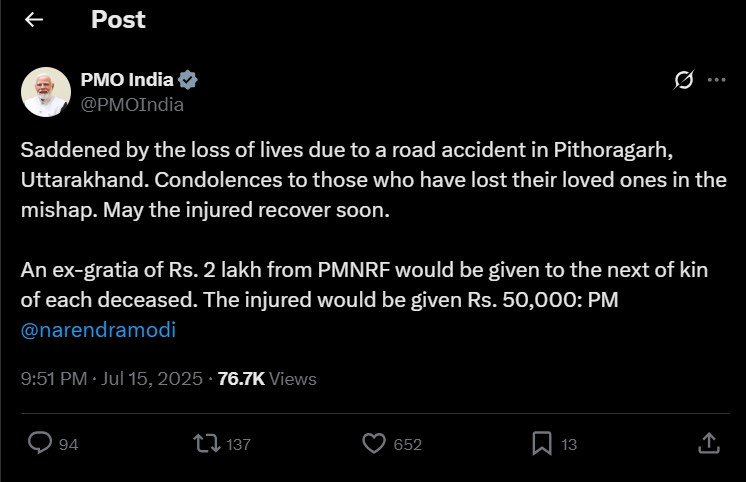Bookmark this post
Viewport: 746px width, 482px height.
(541, 443)
